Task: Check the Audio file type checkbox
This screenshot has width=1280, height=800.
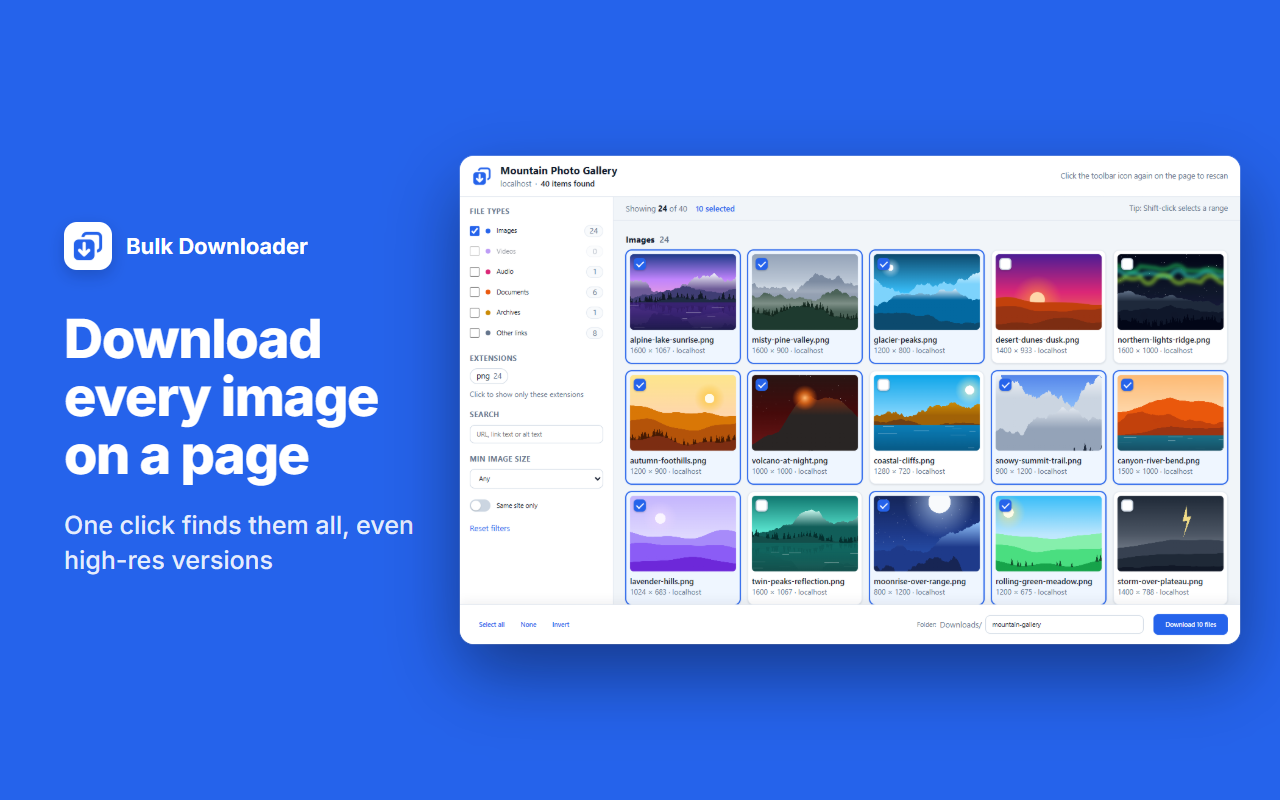Action: [x=475, y=272]
